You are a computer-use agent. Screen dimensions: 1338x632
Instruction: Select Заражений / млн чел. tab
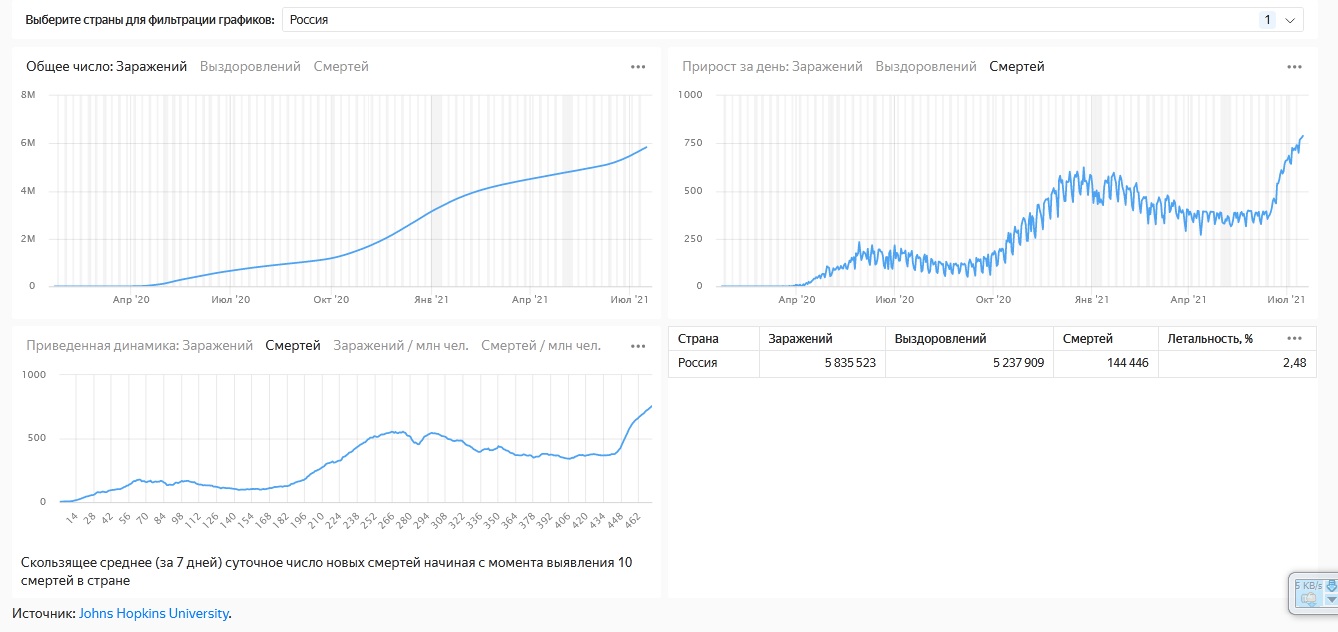coord(400,346)
